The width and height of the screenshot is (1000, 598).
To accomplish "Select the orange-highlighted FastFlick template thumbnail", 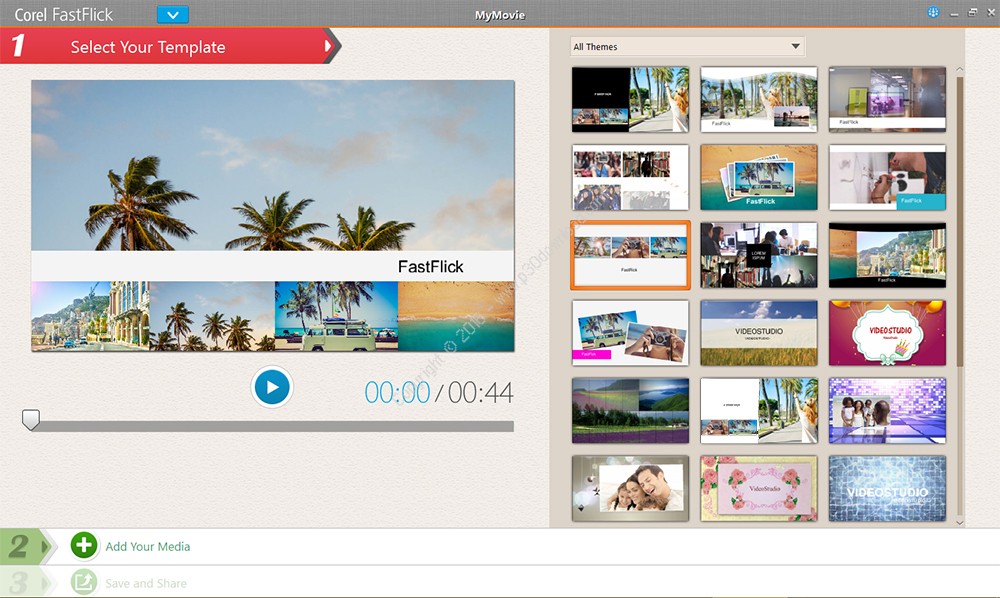I will click(630, 255).
